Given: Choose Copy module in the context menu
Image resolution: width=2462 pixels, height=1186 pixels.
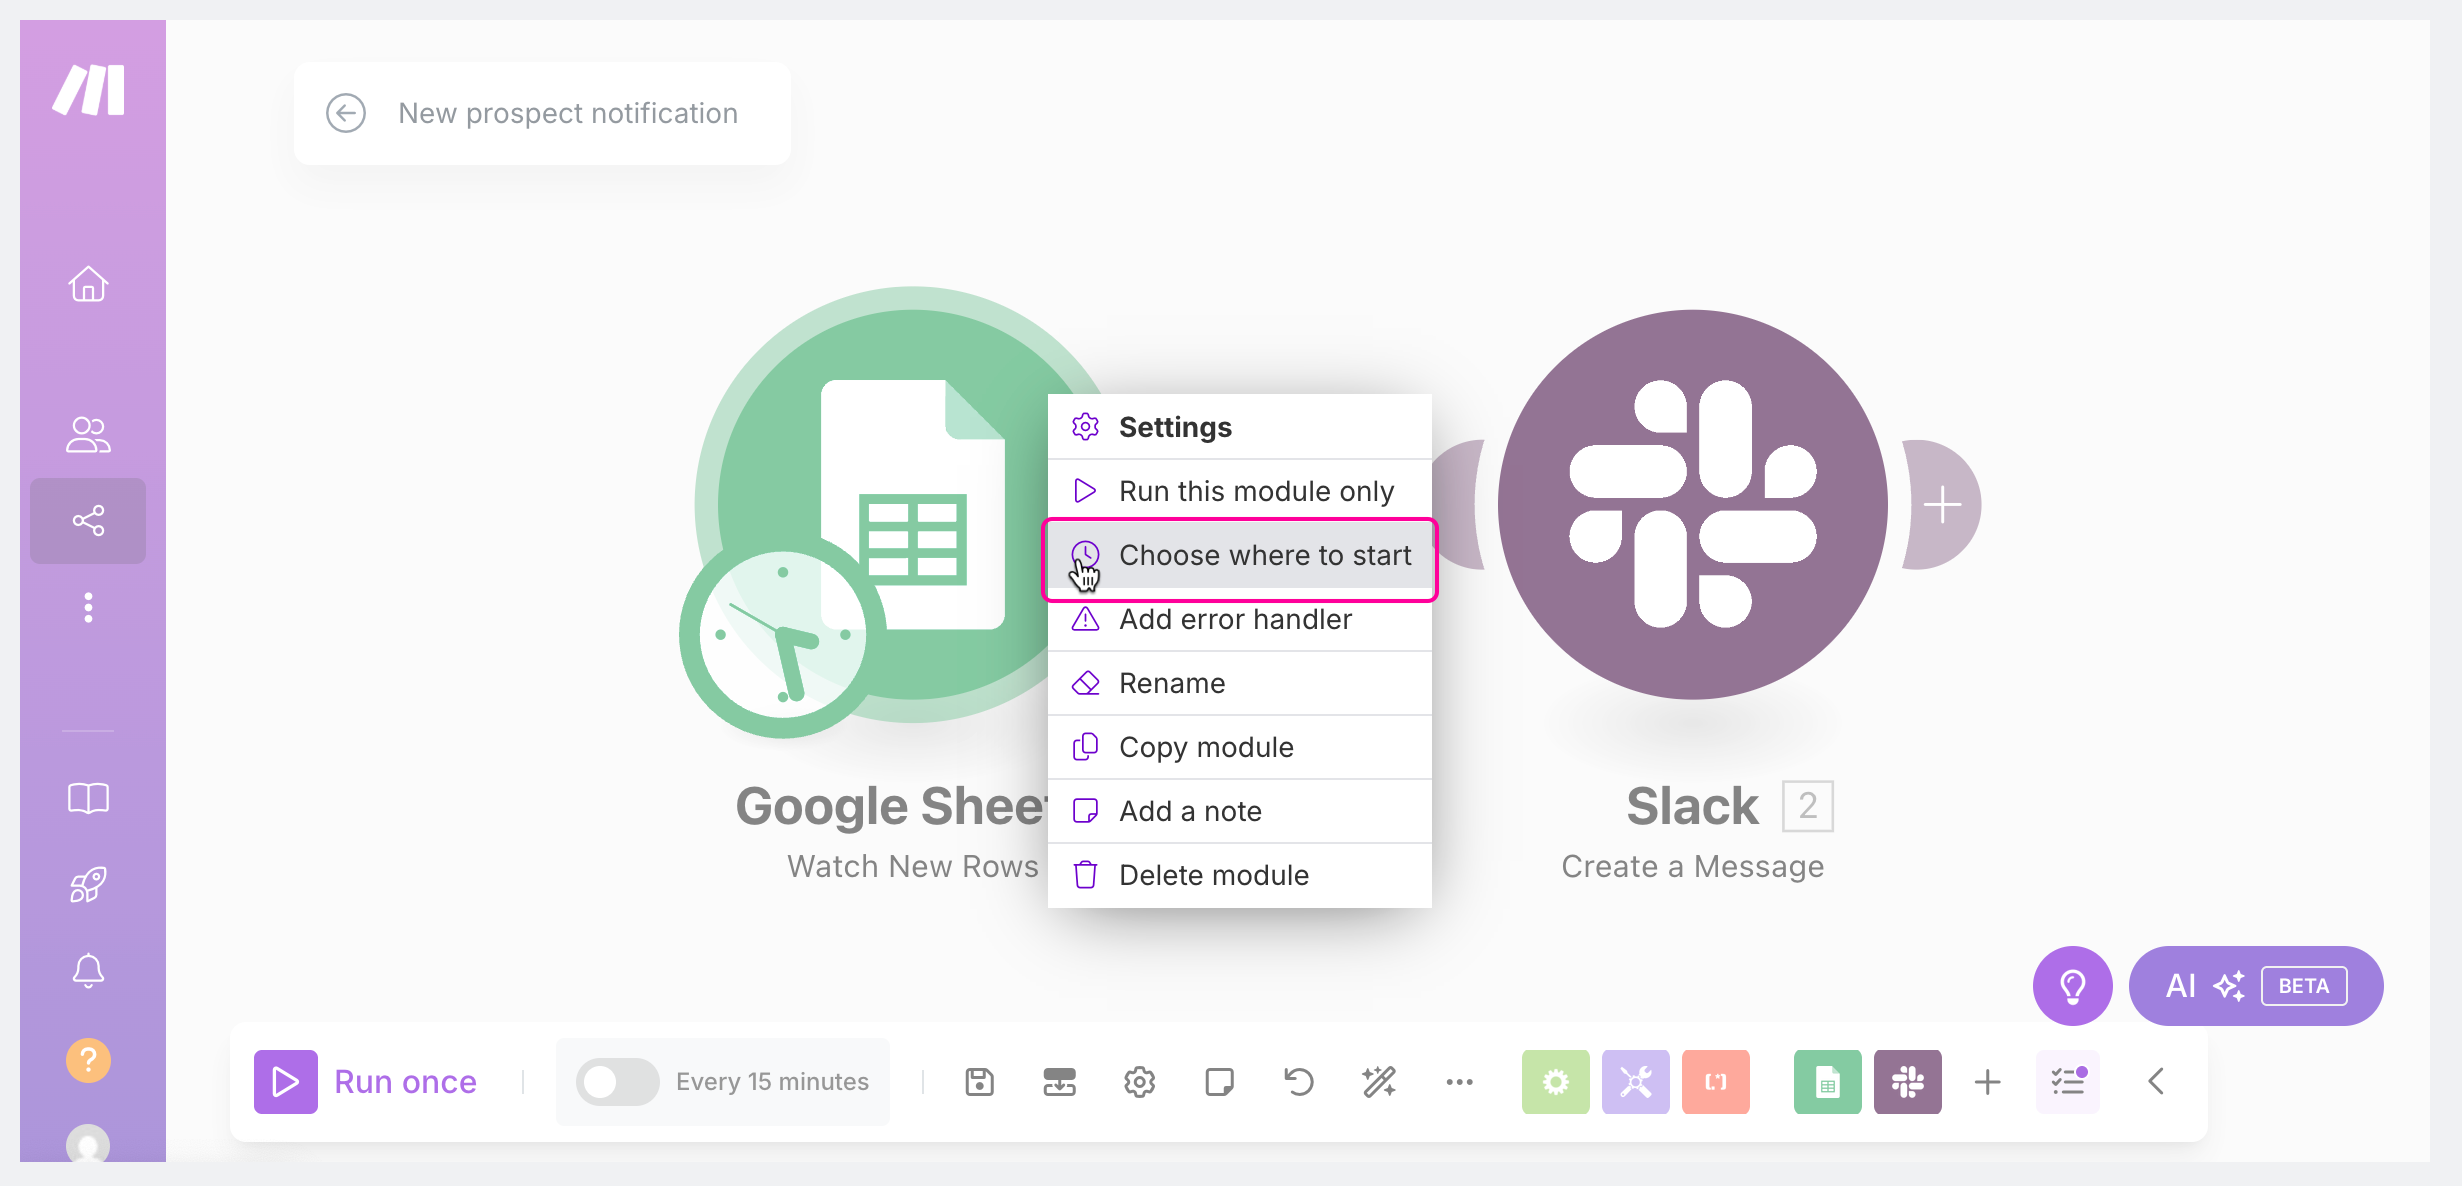Looking at the screenshot, I should (x=1240, y=747).
